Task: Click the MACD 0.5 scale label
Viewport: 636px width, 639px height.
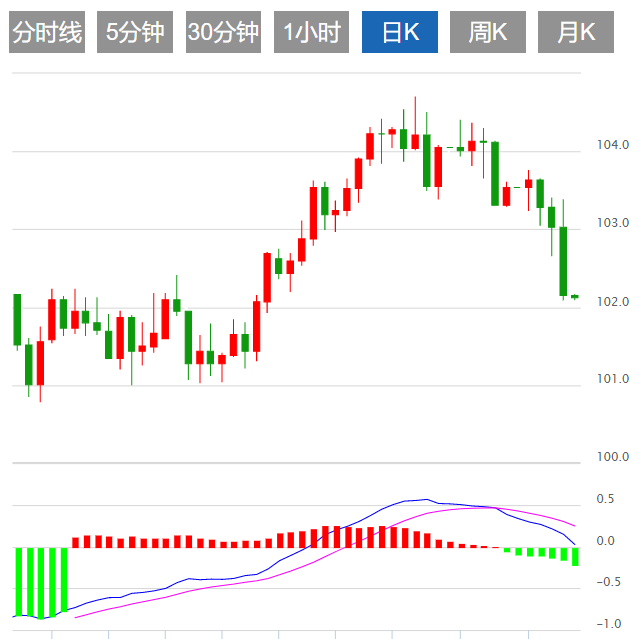Action: (605, 499)
